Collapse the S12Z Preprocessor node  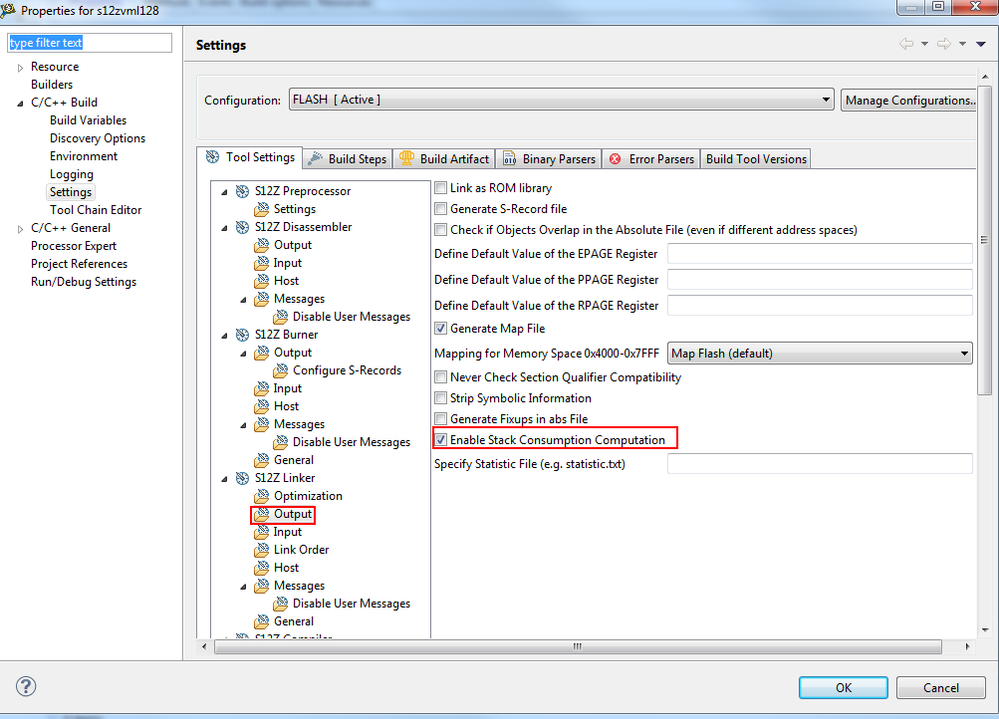pyautogui.click(x=224, y=192)
